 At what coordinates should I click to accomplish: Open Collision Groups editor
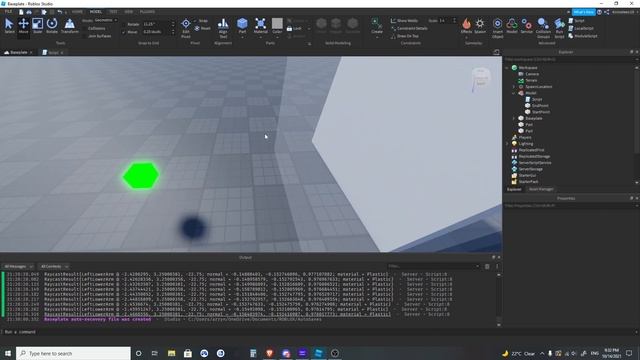click(x=543, y=27)
